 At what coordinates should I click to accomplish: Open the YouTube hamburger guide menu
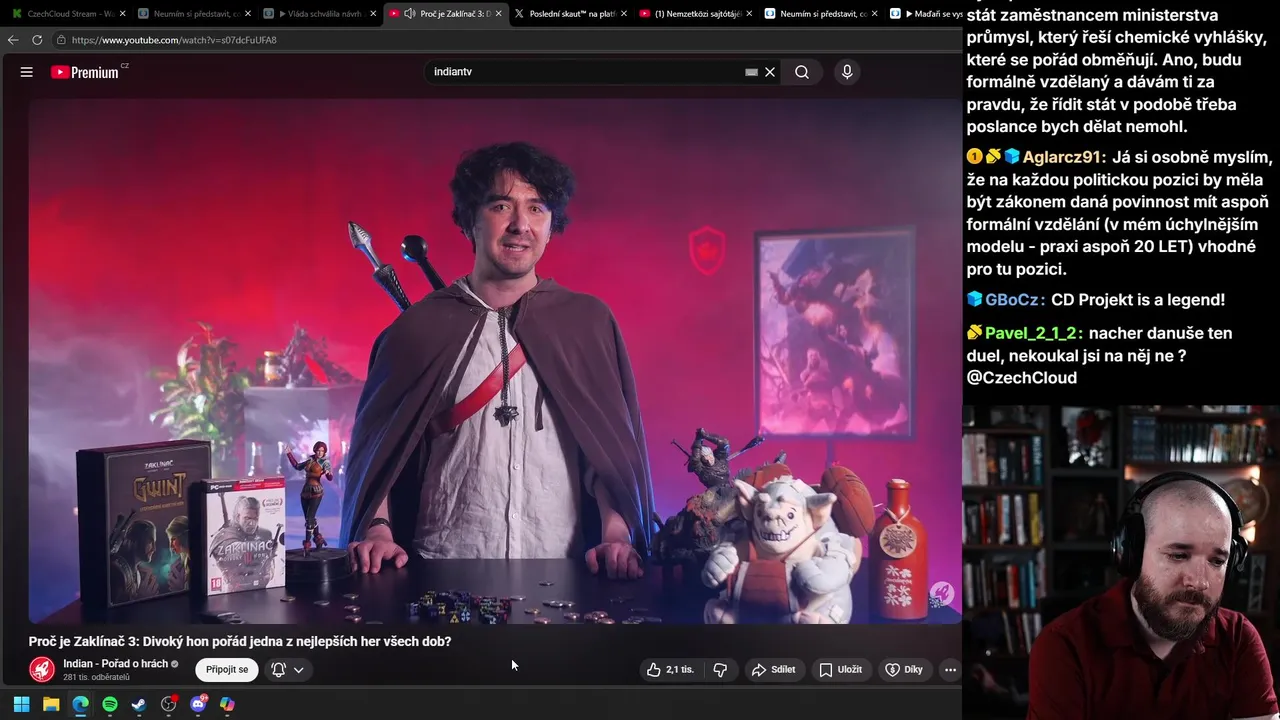[x=27, y=72]
